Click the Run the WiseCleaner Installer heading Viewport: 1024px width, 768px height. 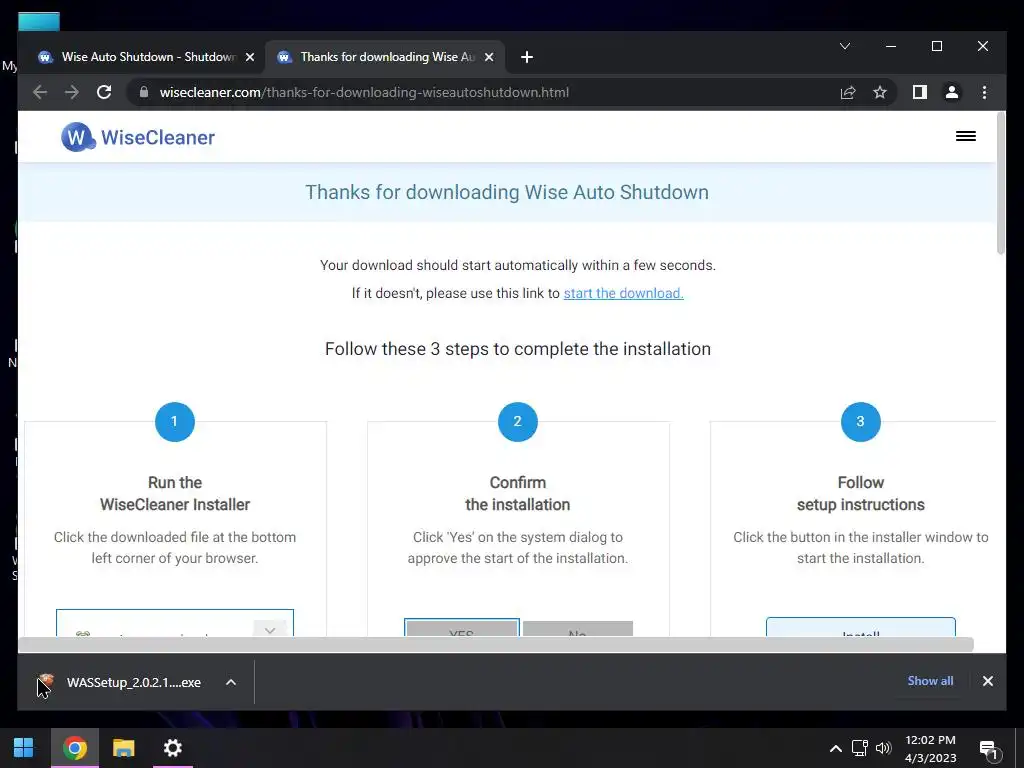[x=175, y=493]
